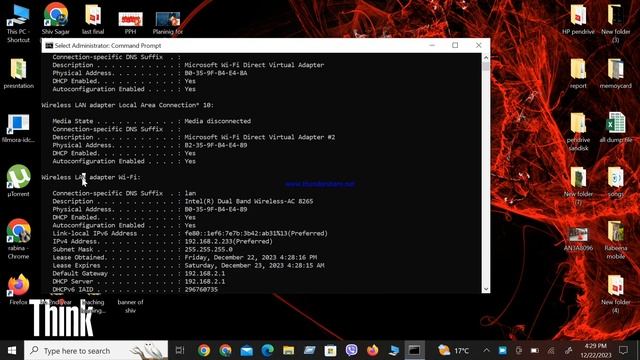Maximize the Command Prompt window
640x360 pixels.
click(x=455, y=45)
